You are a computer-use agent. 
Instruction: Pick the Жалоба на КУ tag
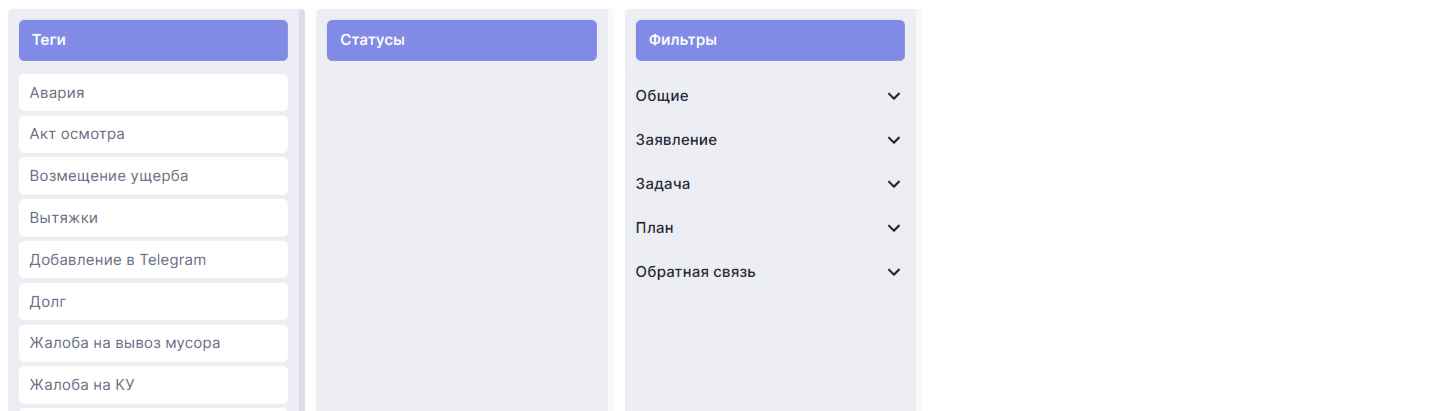click(153, 385)
